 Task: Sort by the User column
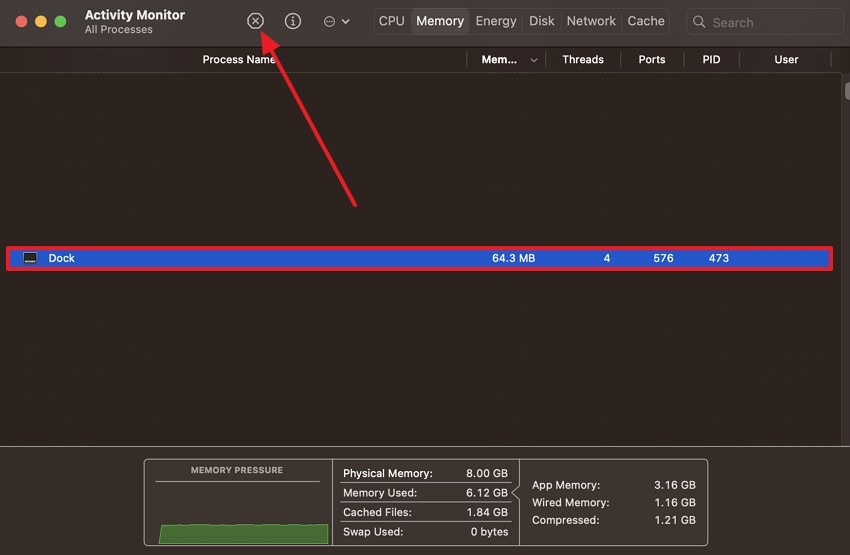[786, 60]
